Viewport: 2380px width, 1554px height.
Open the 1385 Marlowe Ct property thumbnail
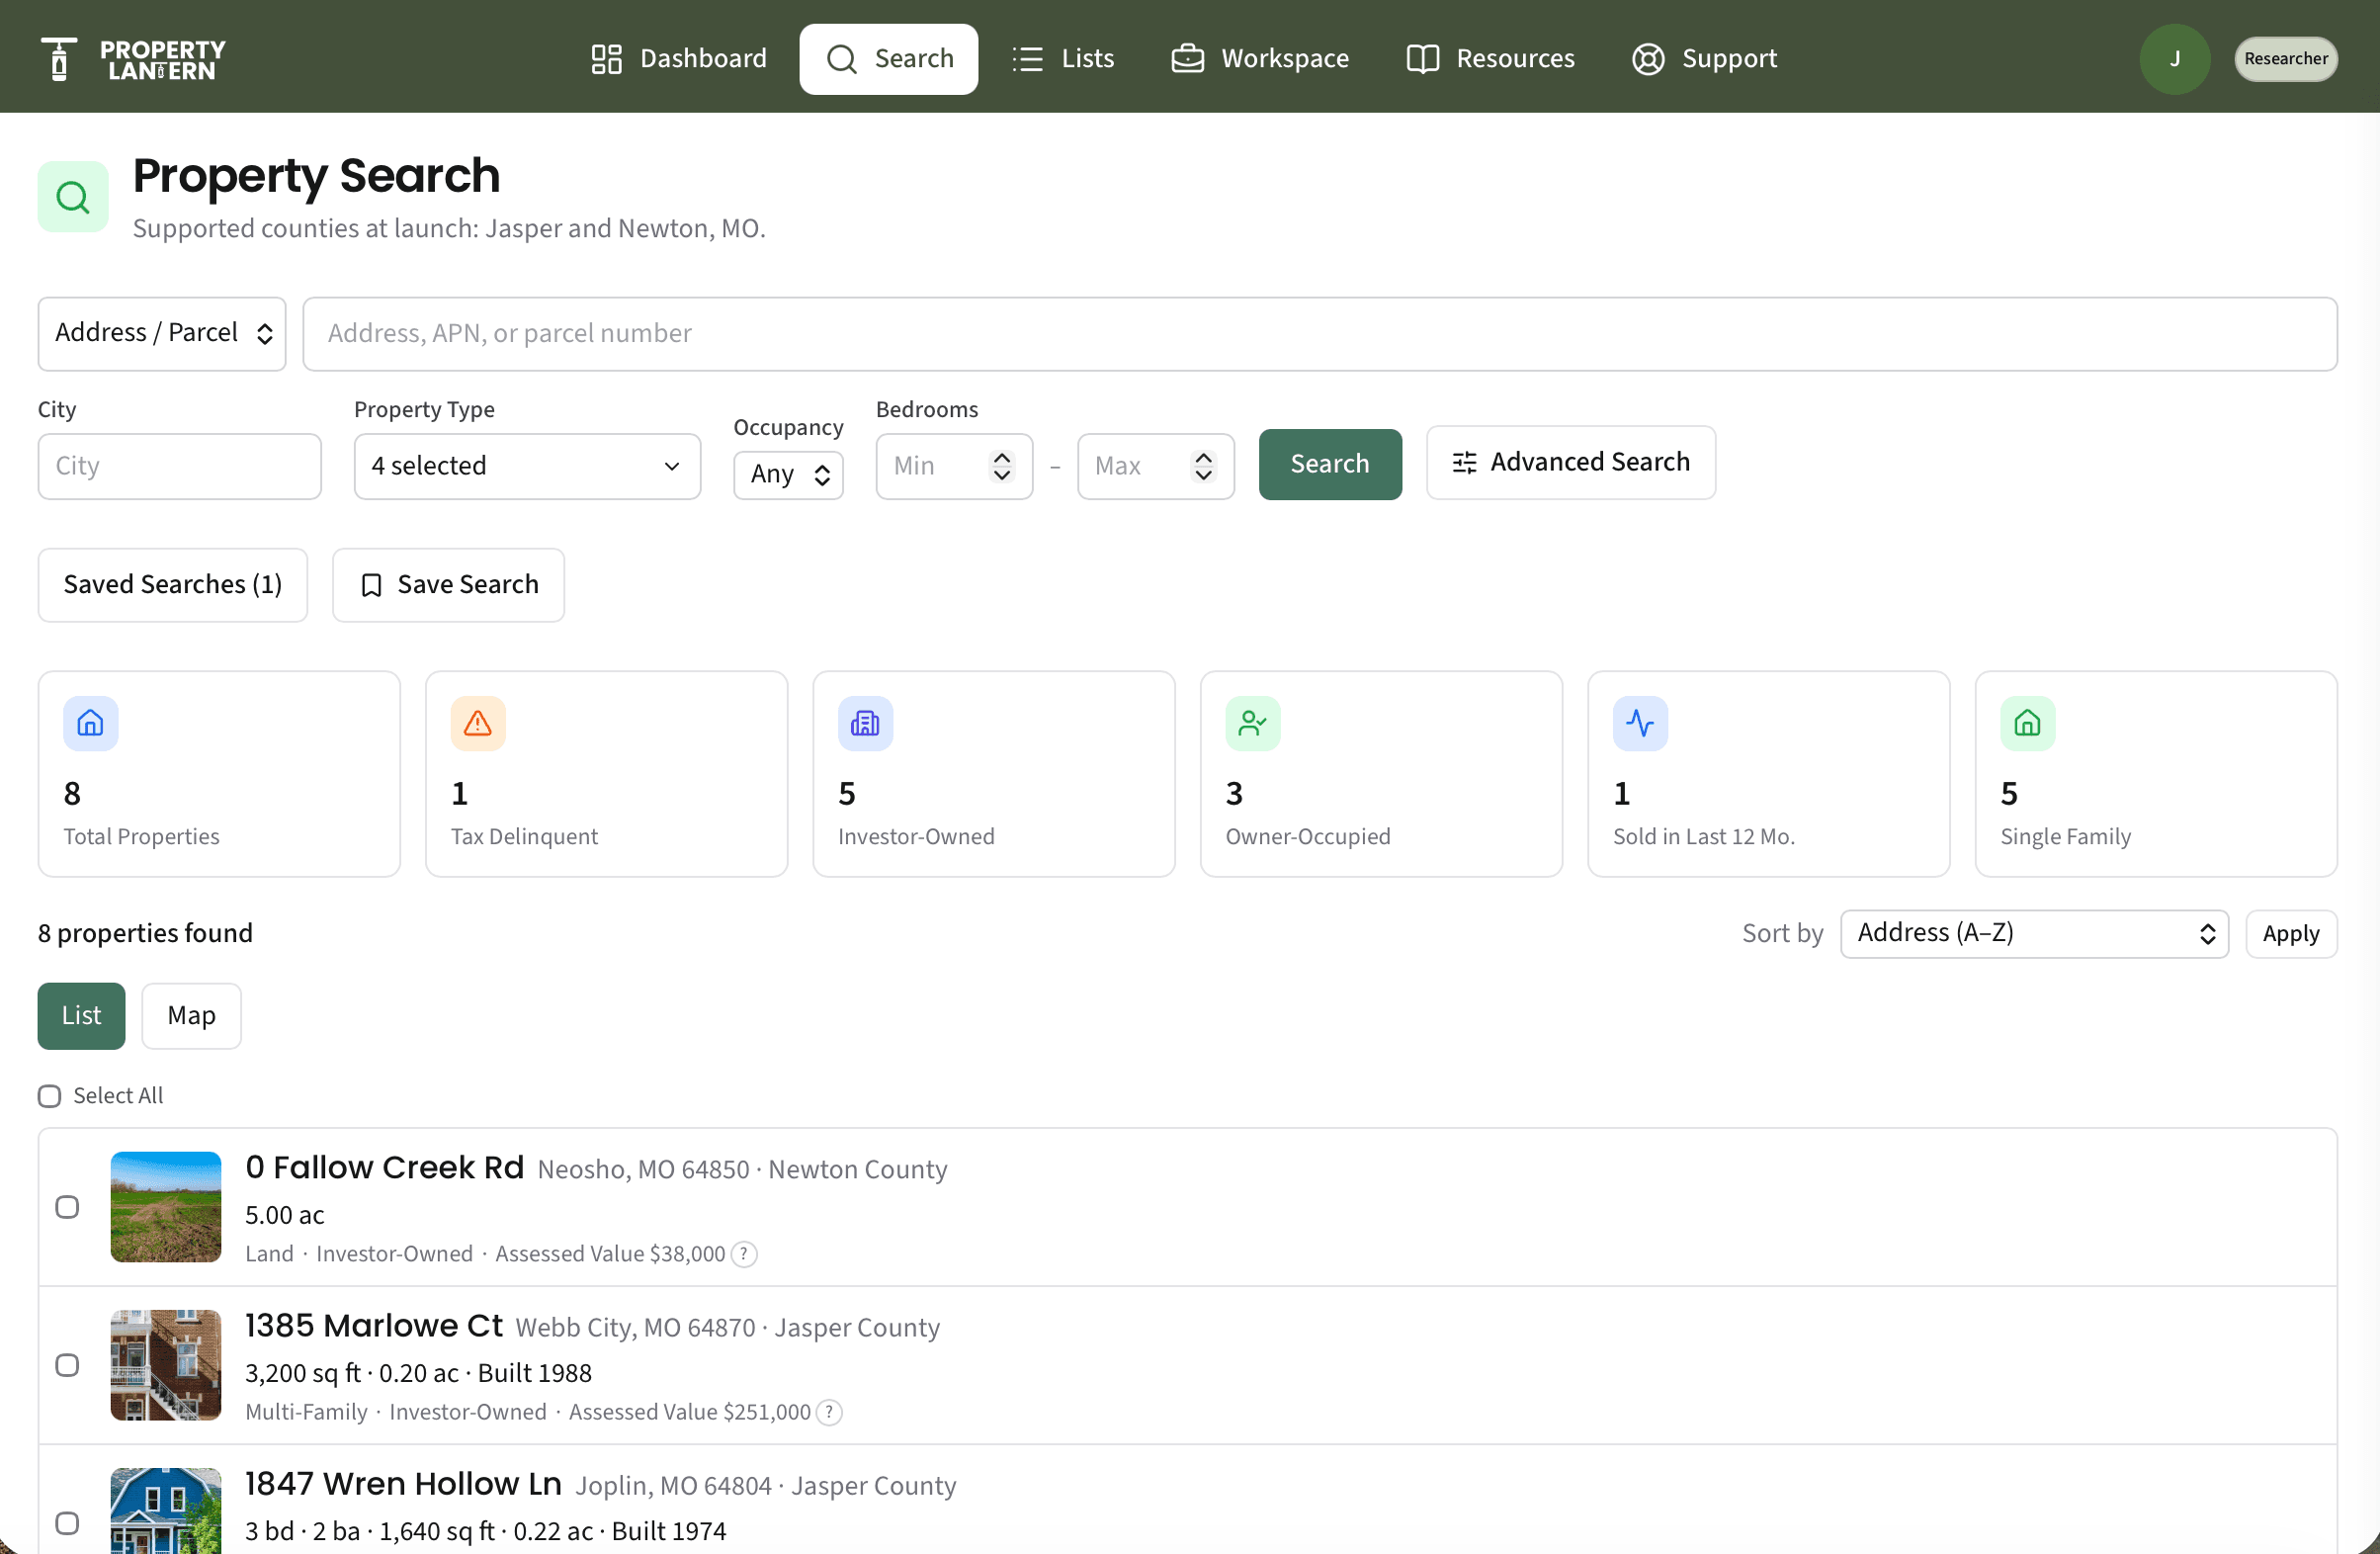point(166,1365)
